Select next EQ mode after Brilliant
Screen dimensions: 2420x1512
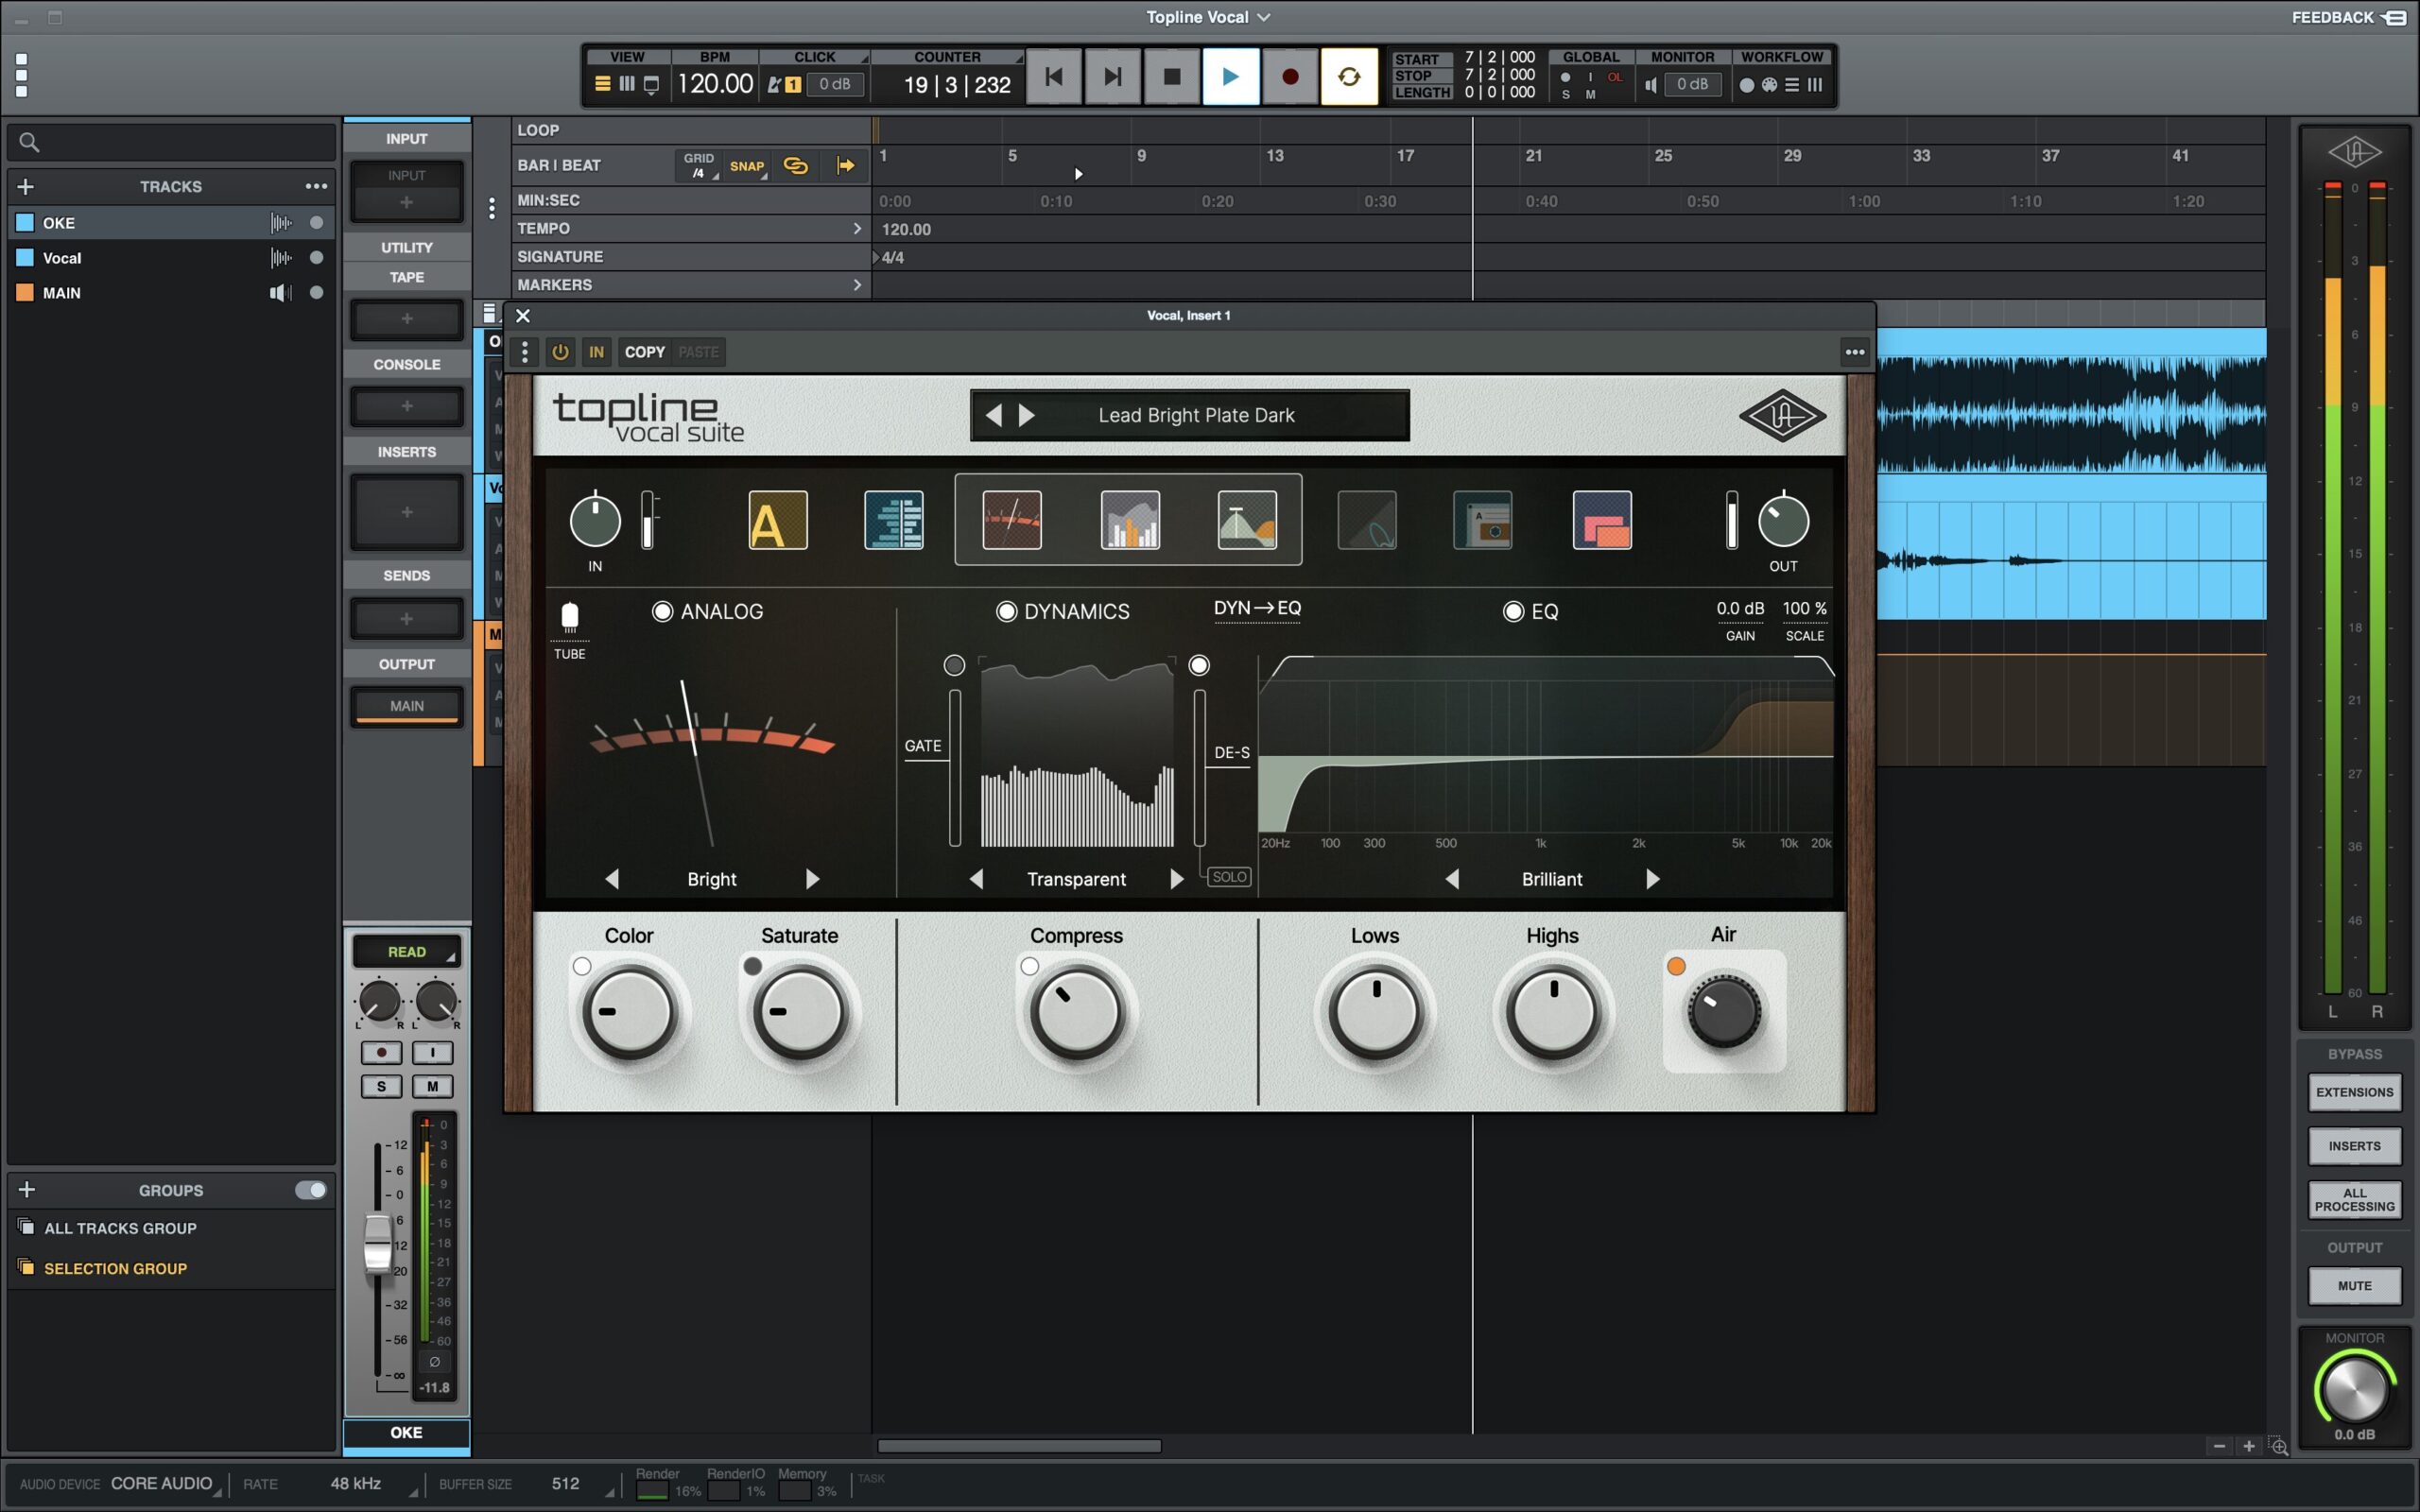pos(1652,879)
